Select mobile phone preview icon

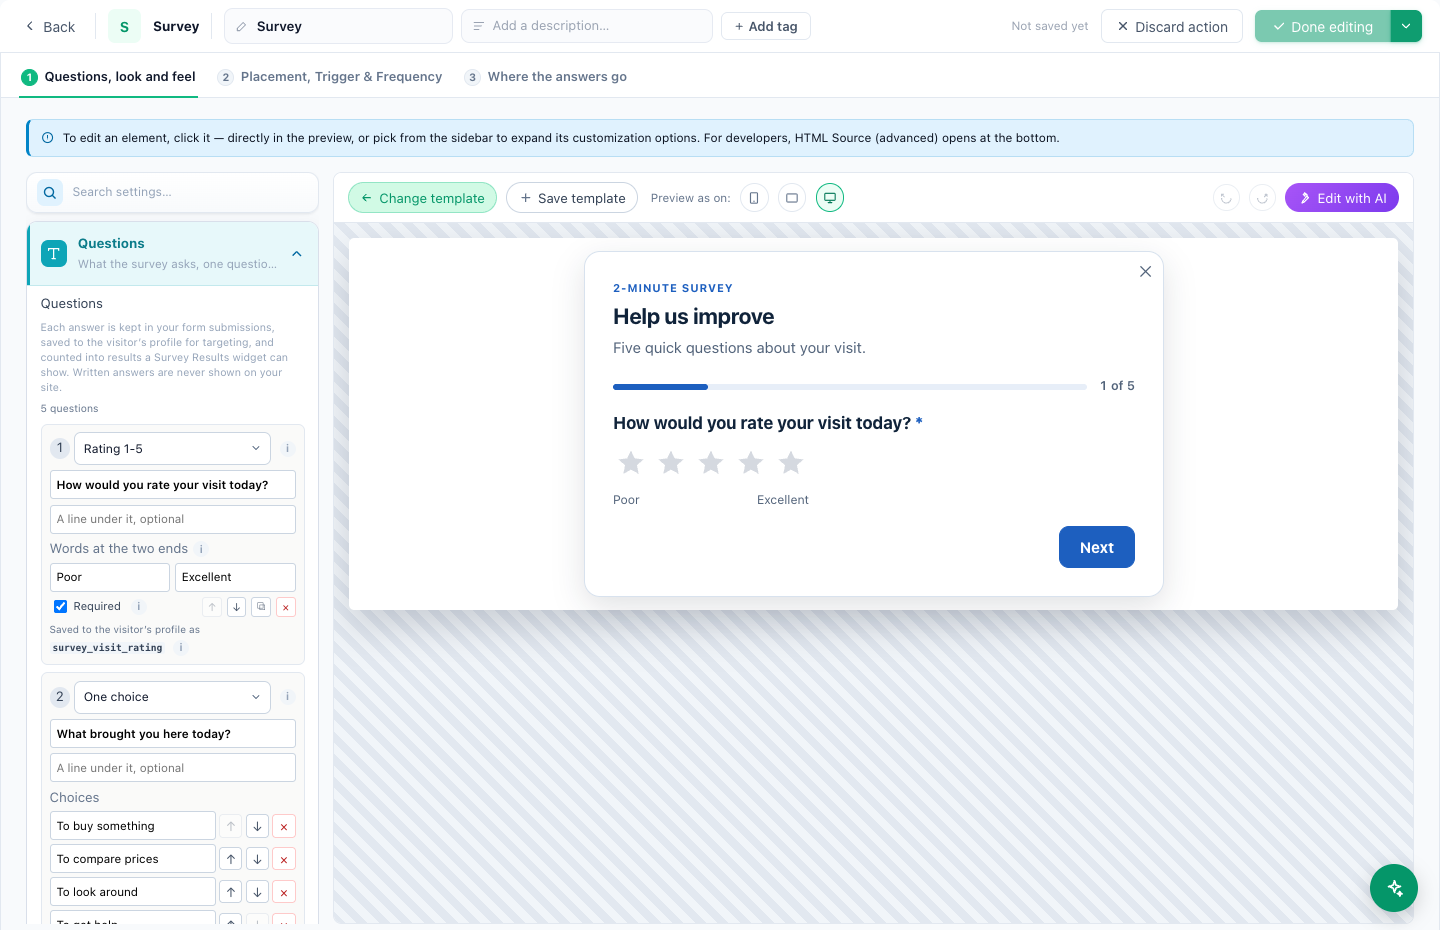[754, 198]
